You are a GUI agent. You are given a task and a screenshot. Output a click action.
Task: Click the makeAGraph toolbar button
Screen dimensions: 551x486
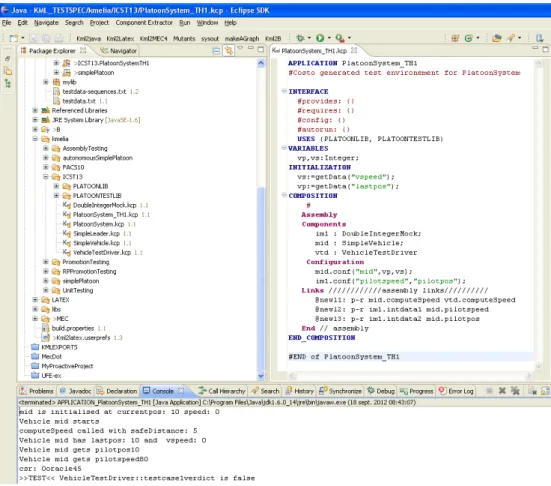pyautogui.click(x=242, y=39)
